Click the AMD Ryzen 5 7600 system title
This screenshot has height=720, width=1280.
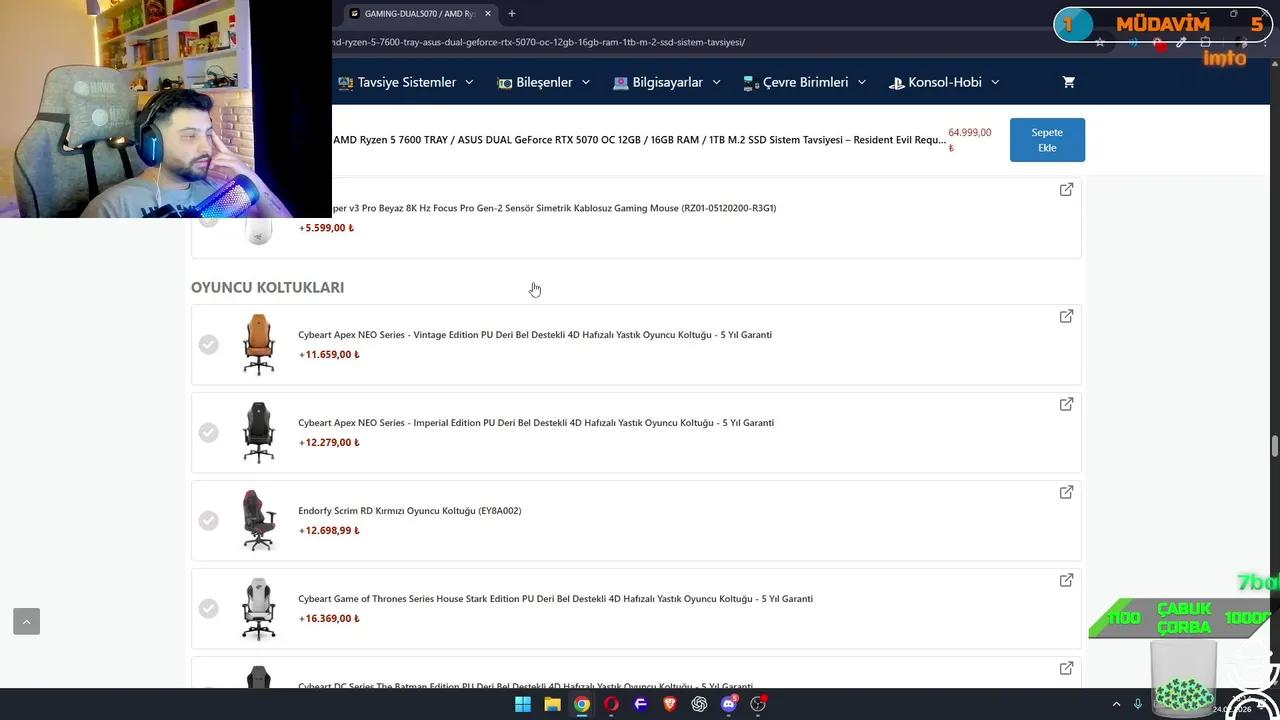[639, 140]
